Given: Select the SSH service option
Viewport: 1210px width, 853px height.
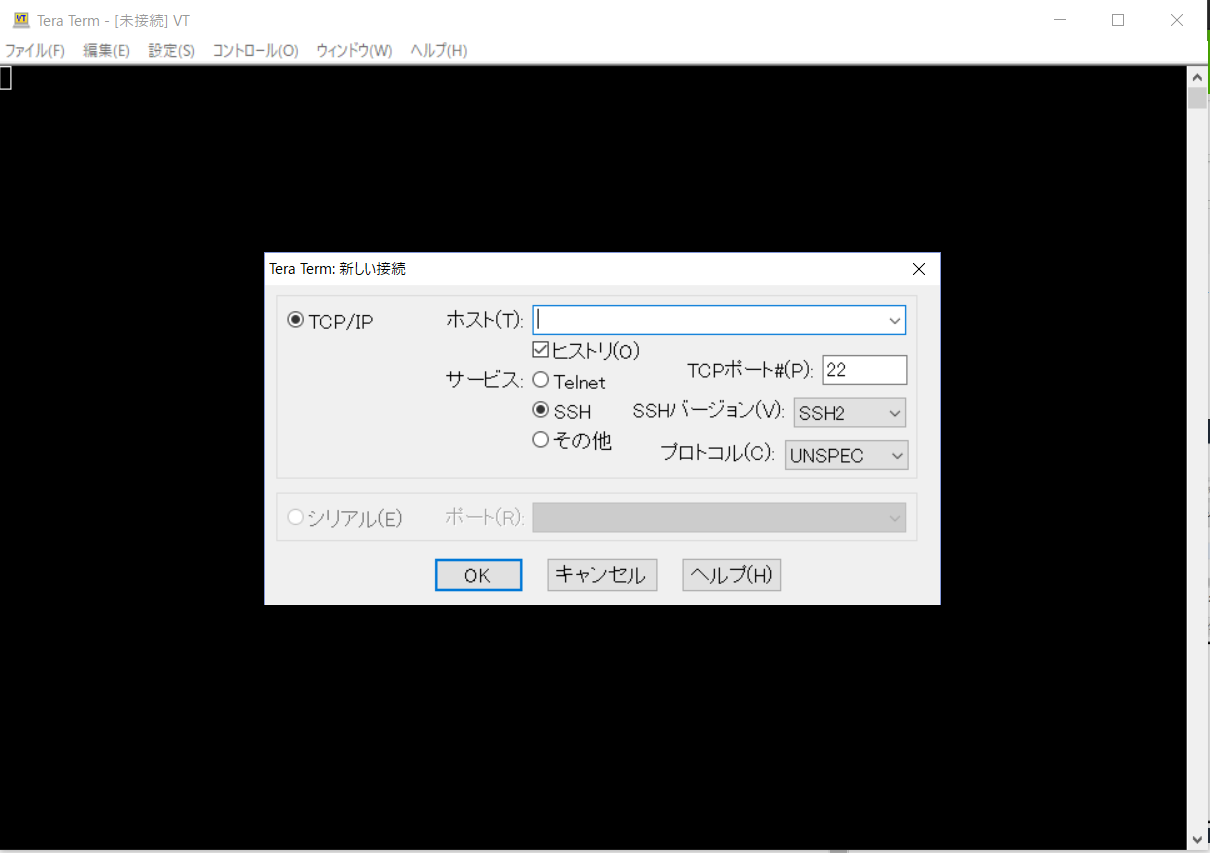Looking at the screenshot, I should tap(541, 410).
